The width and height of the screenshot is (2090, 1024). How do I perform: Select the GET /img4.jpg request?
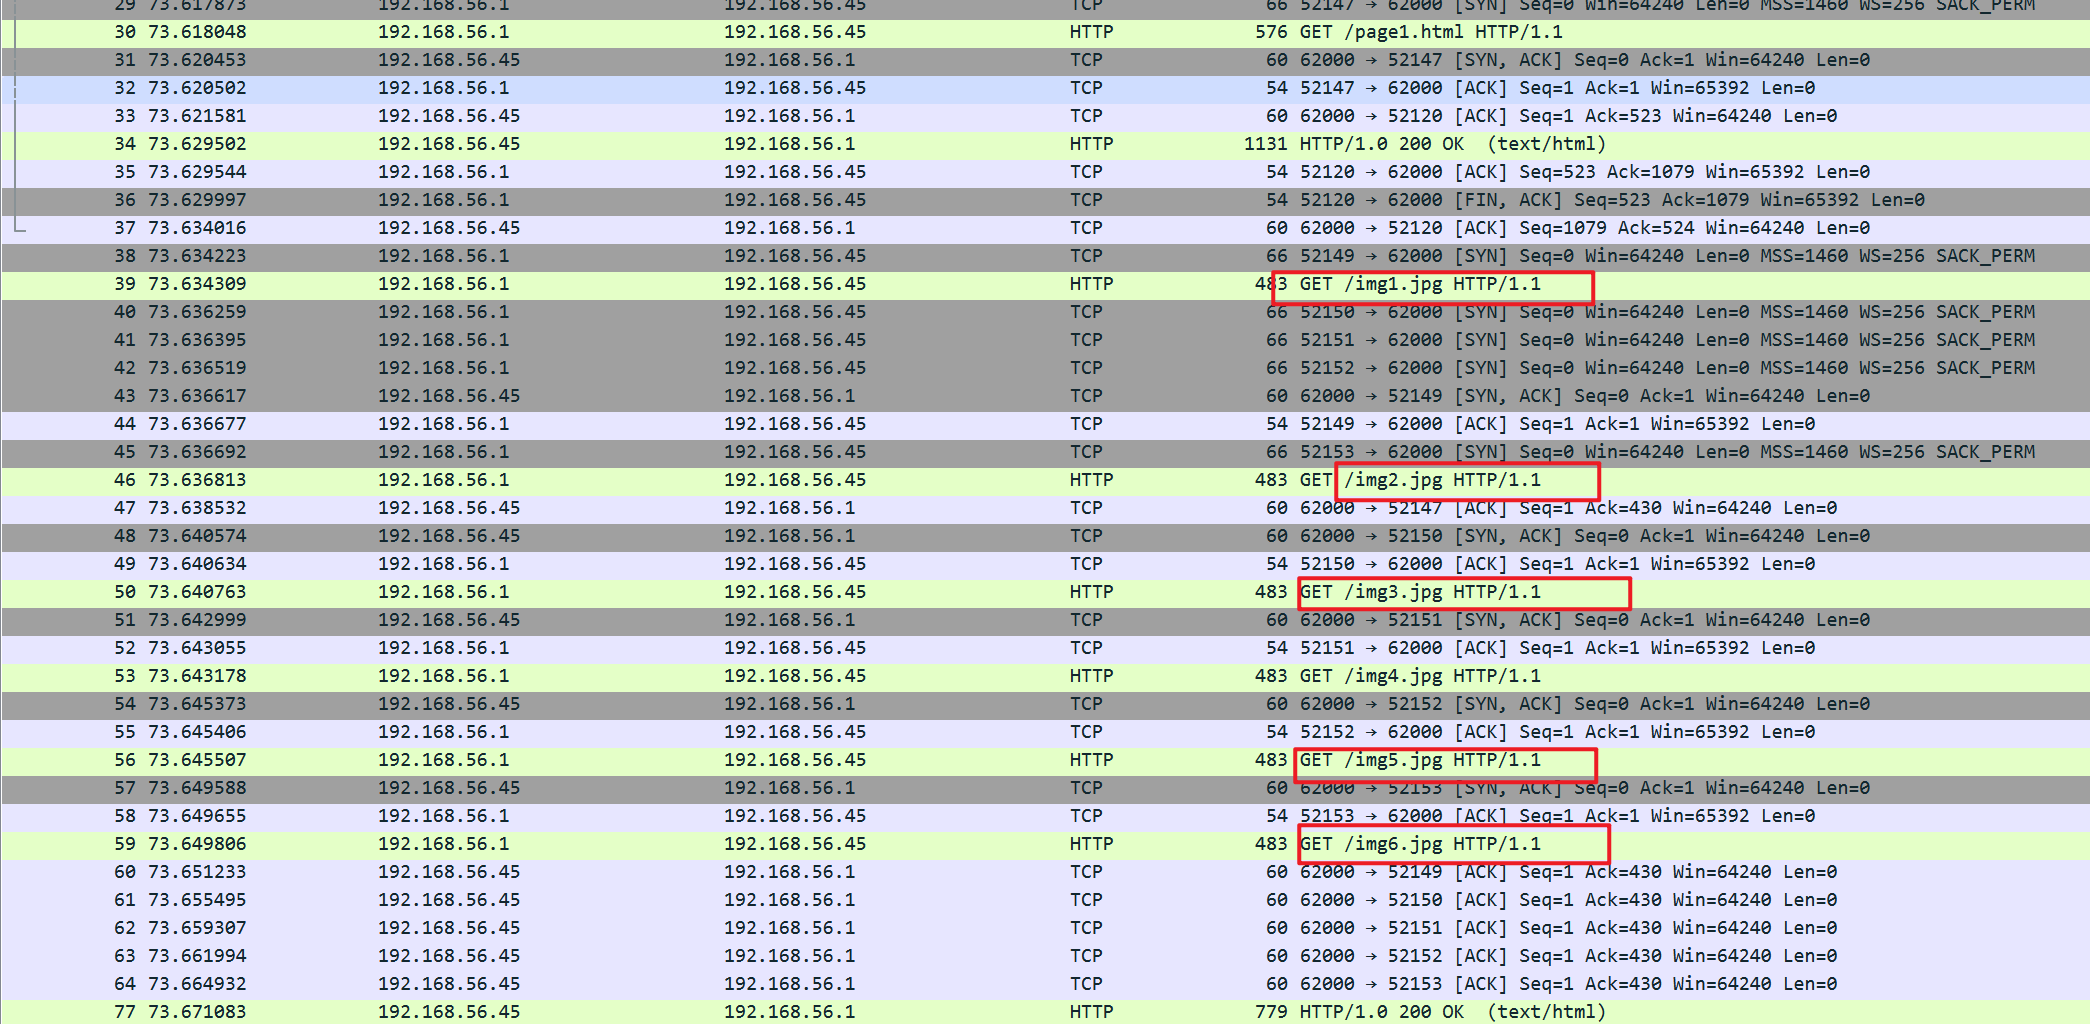(1045, 676)
